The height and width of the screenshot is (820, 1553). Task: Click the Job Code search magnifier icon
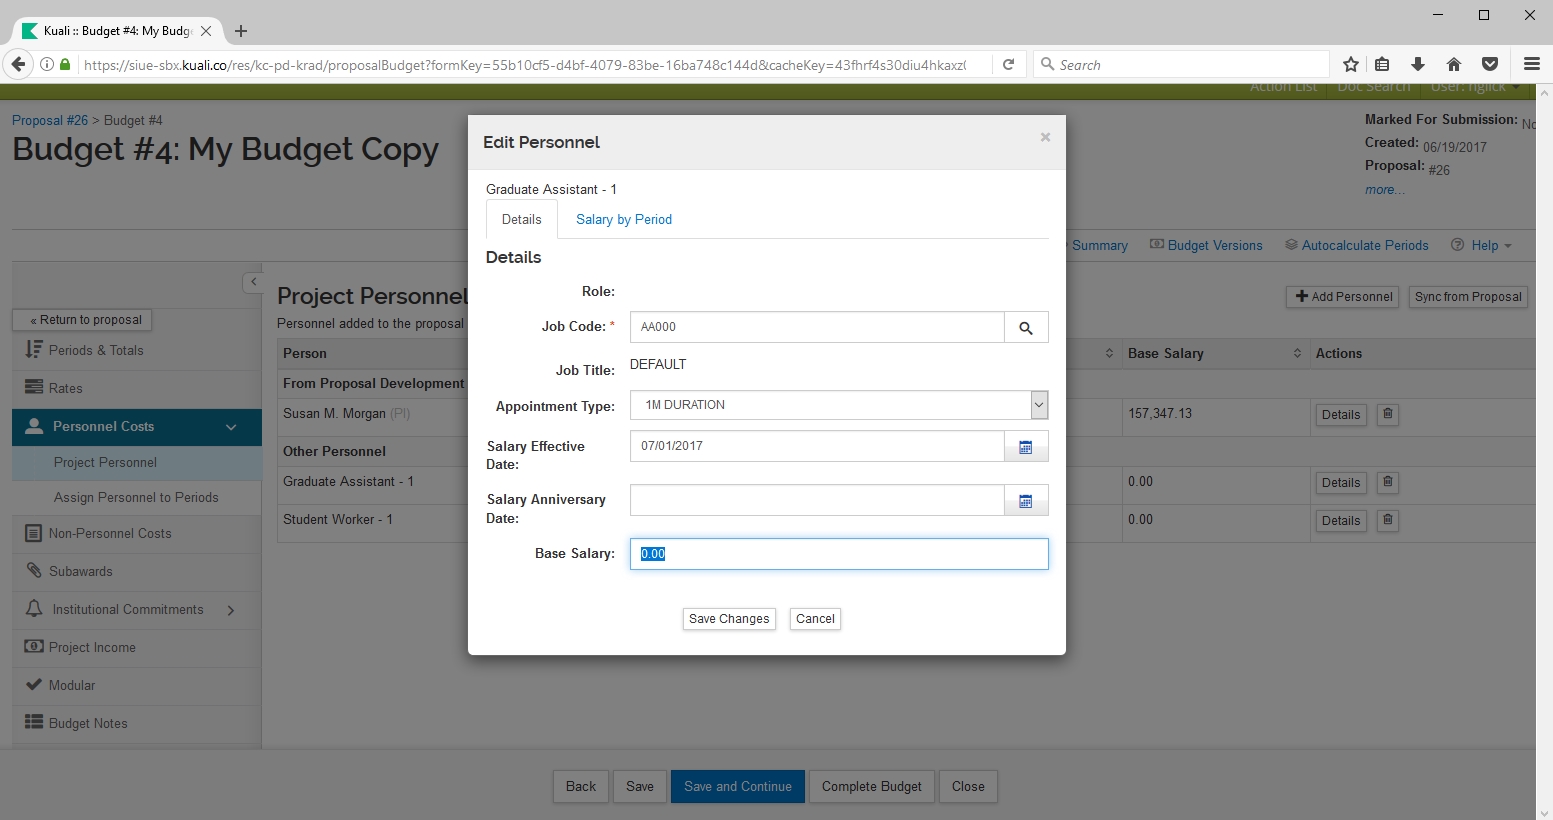[x=1025, y=328]
